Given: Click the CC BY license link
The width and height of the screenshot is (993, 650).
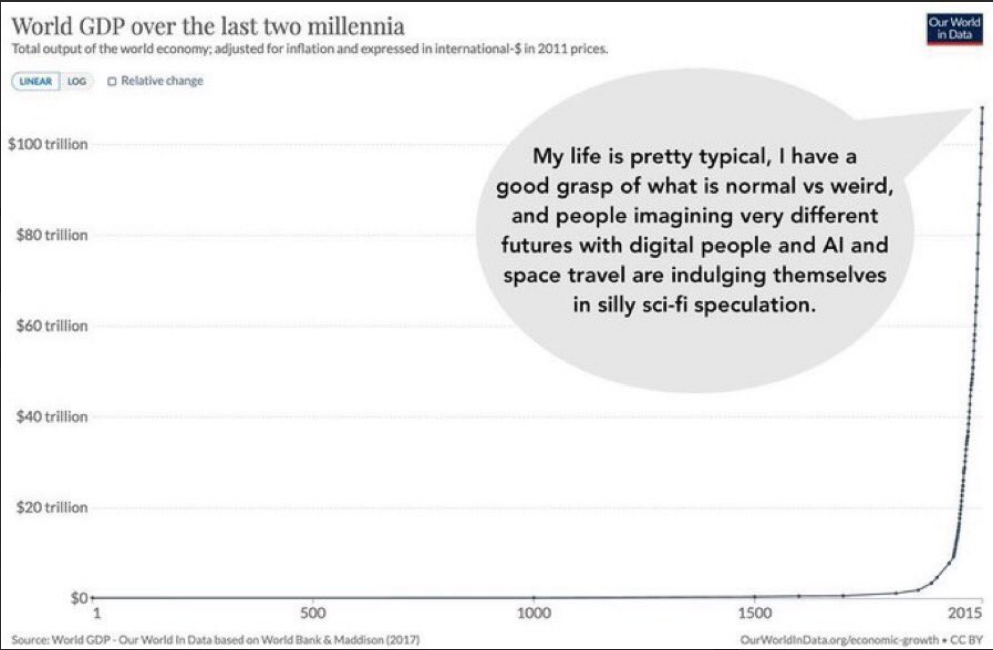Looking at the screenshot, I should (x=967, y=640).
